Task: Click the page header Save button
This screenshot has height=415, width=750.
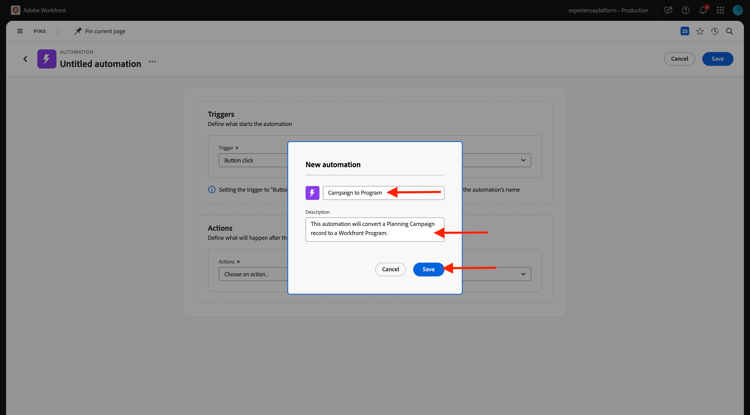Action: [x=717, y=59]
